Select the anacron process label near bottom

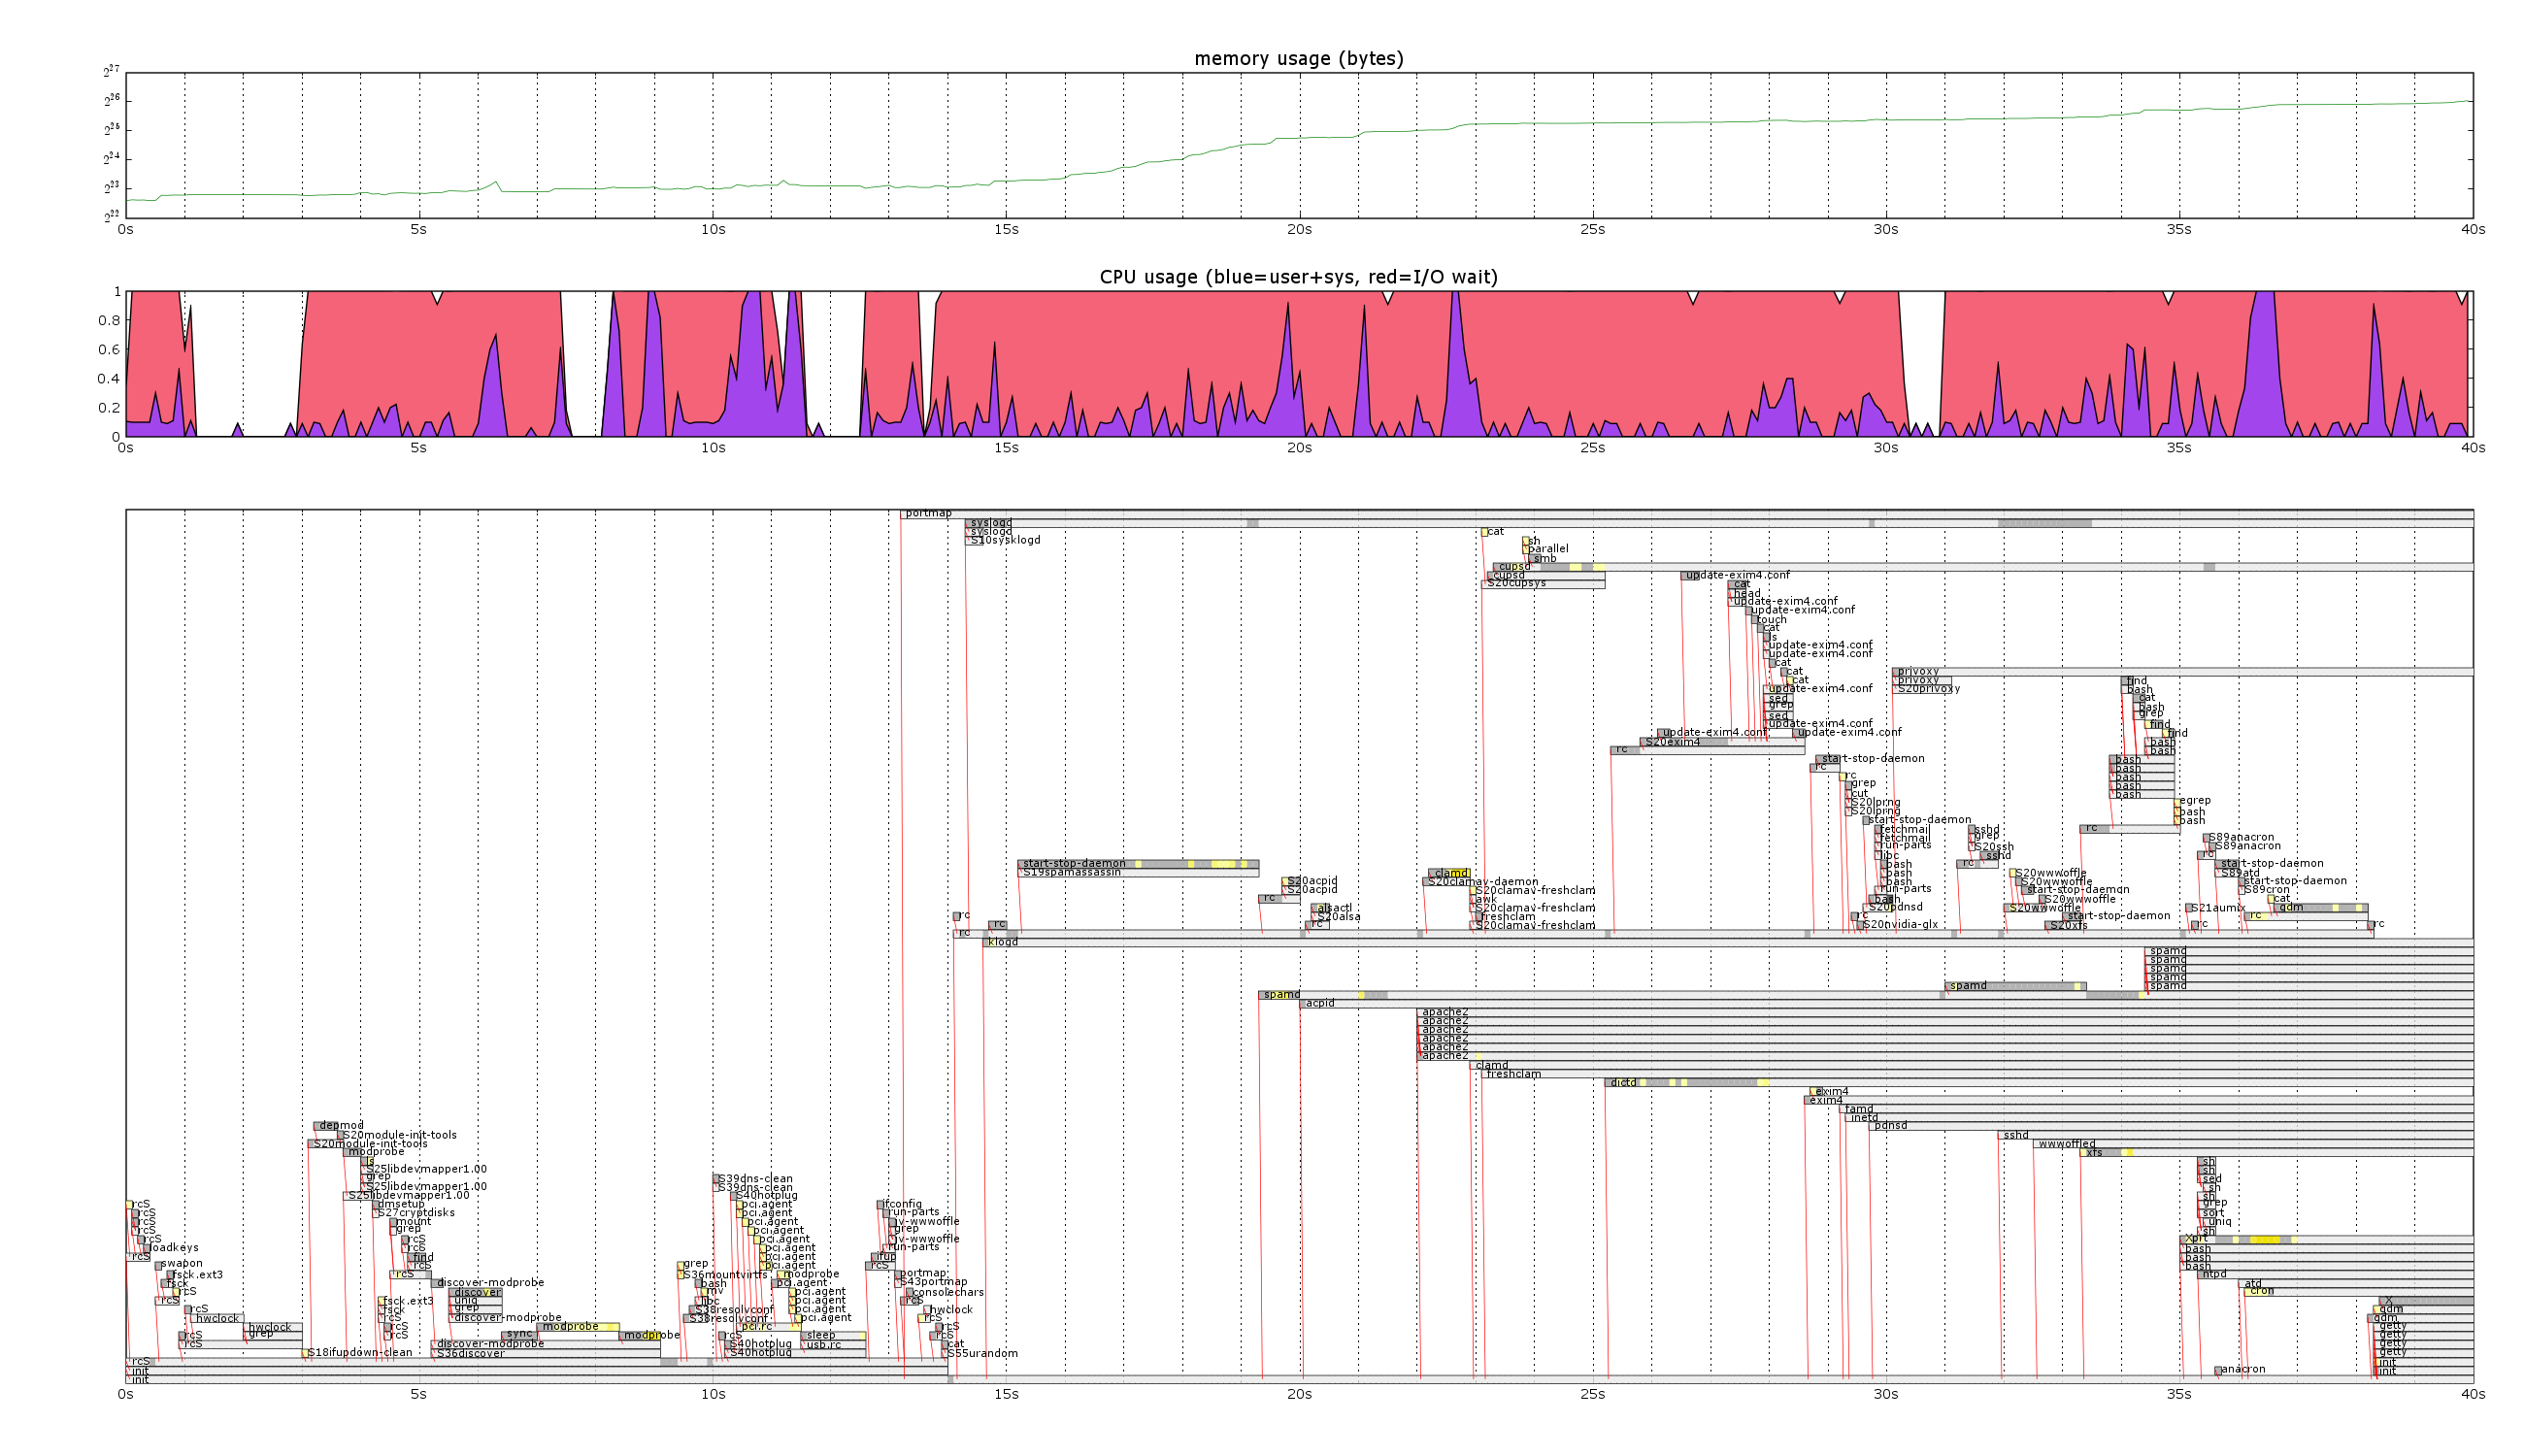[2242, 1370]
